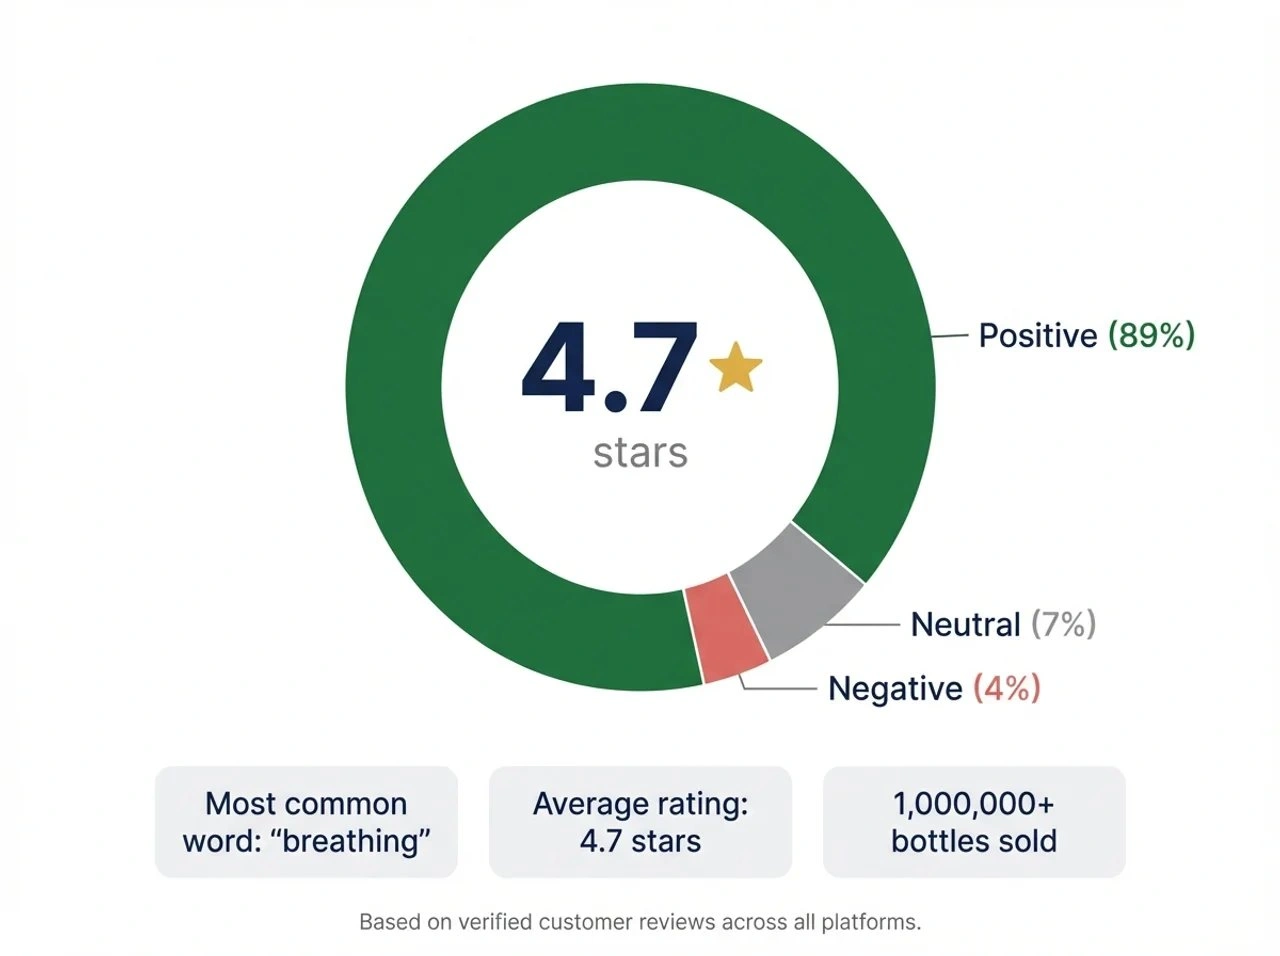Image resolution: width=1280 pixels, height=956 pixels.
Task: Click the gold star icon
Action: [735, 367]
